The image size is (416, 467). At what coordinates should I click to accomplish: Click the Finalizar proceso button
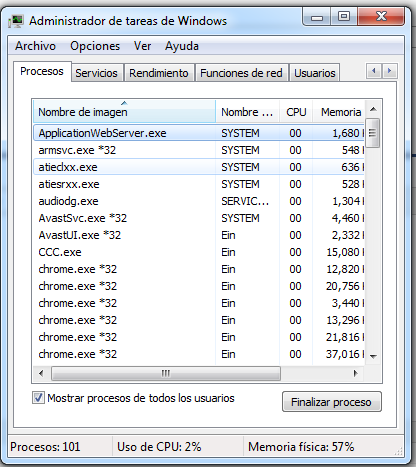tap(332, 402)
